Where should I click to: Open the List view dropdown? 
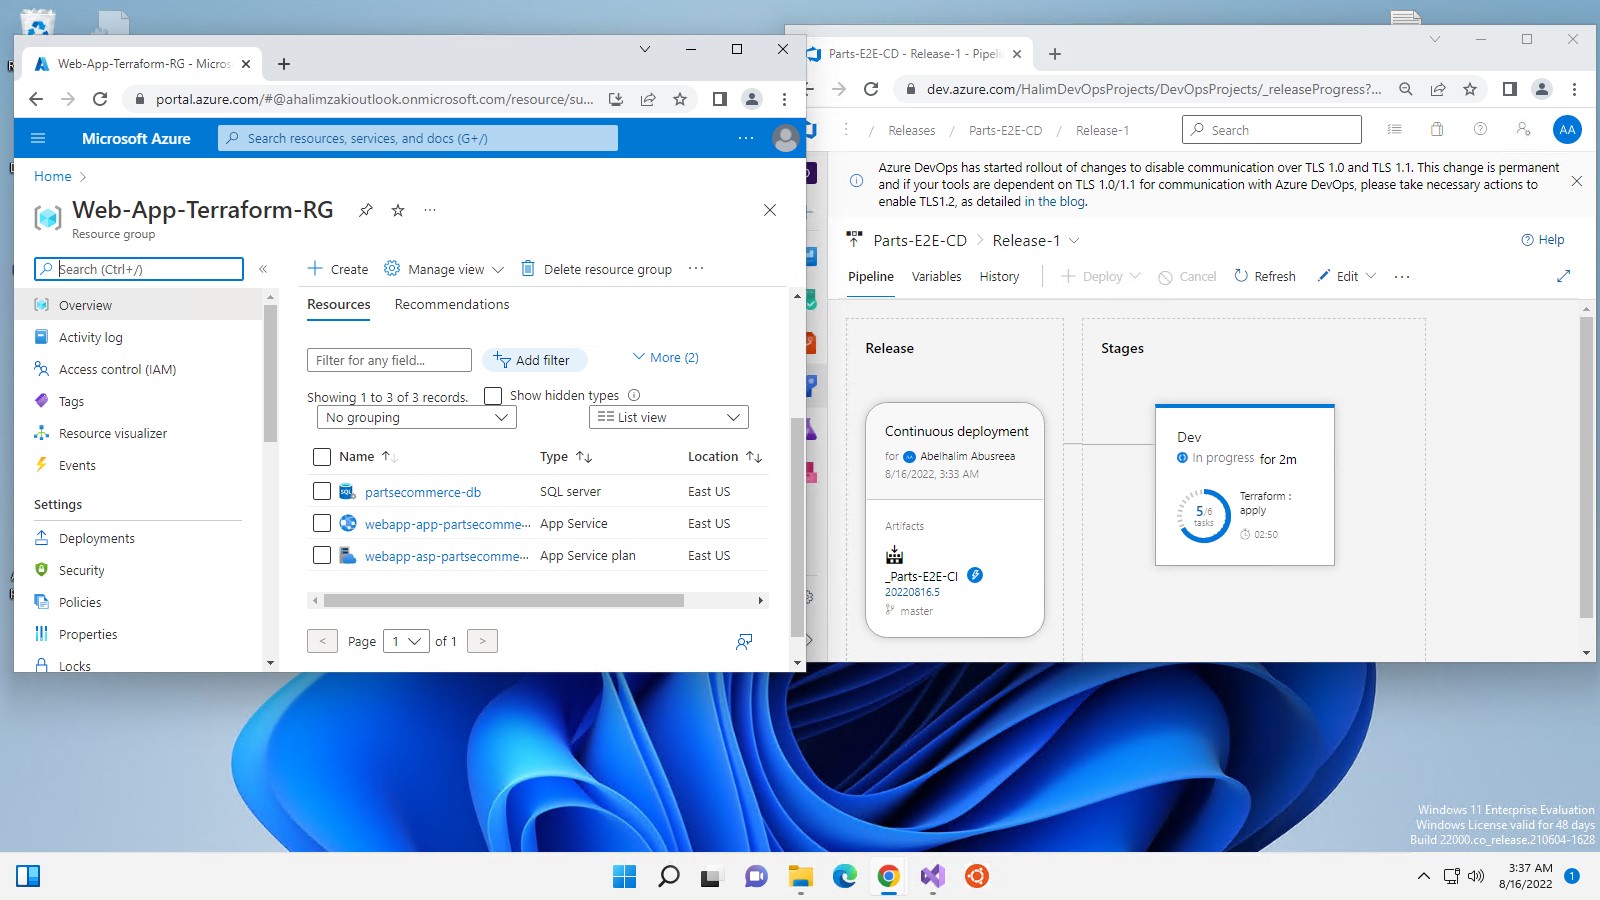pos(669,417)
